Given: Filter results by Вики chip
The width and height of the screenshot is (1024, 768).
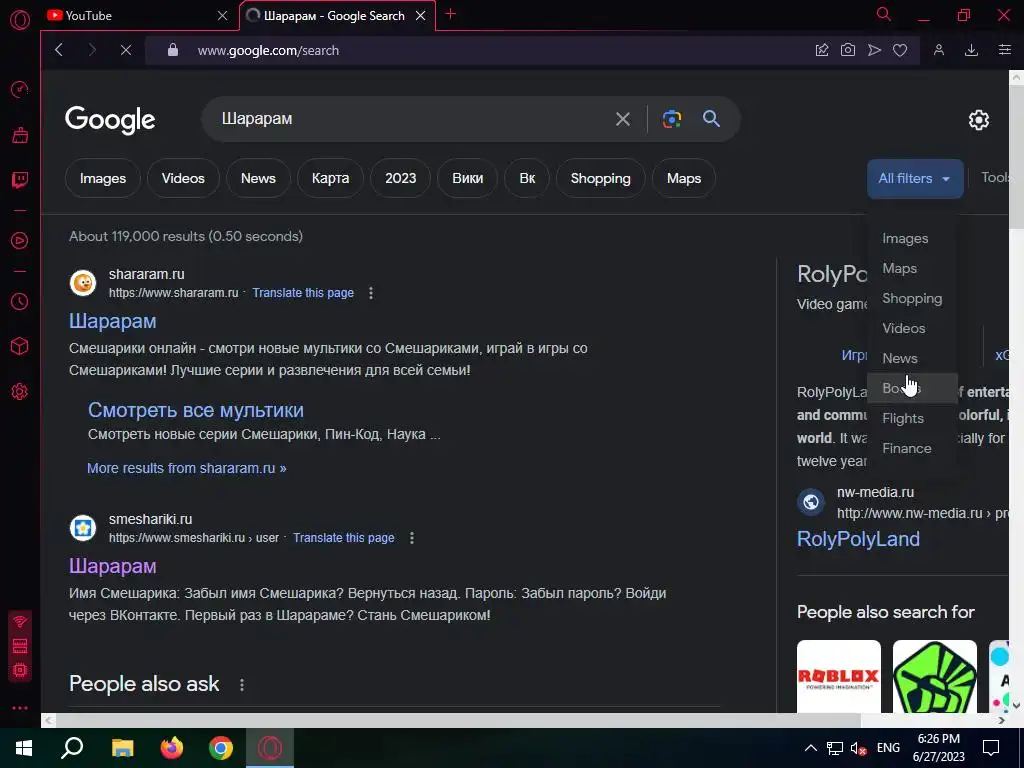Looking at the screenshot, I should 468,178.
